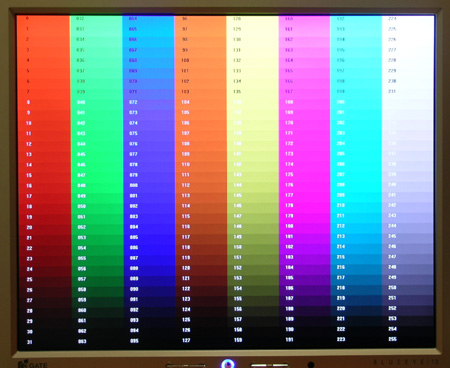
Task: Select the swatch labeled 063
Action: 98,341
